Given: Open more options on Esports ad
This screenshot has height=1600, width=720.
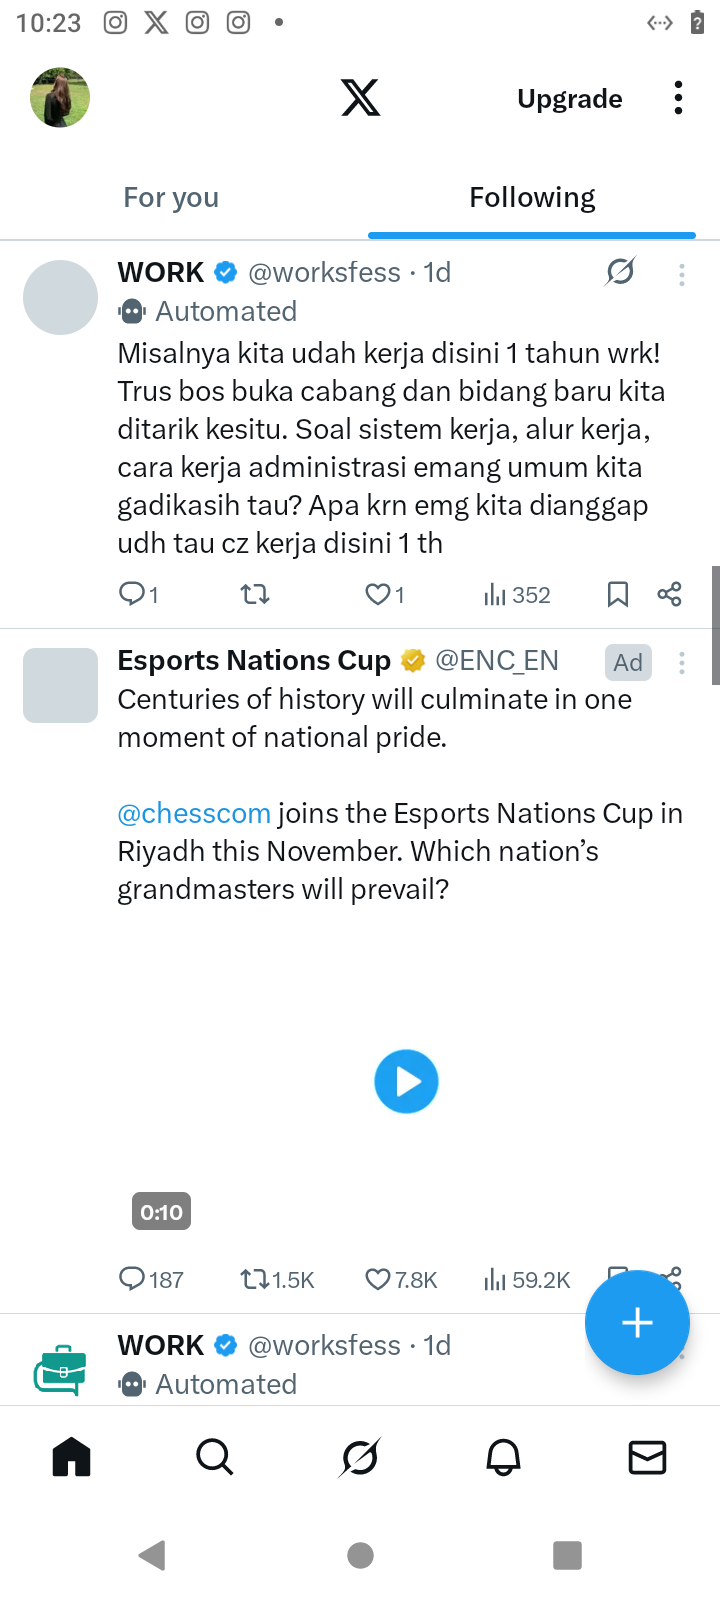Looking at the screenshot, I should pos(682,663).
